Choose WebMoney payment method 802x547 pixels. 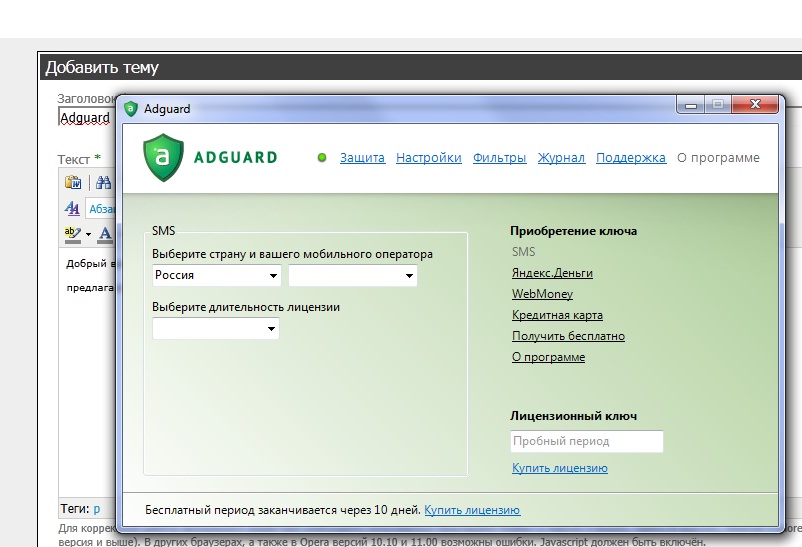tap(542, 294)
